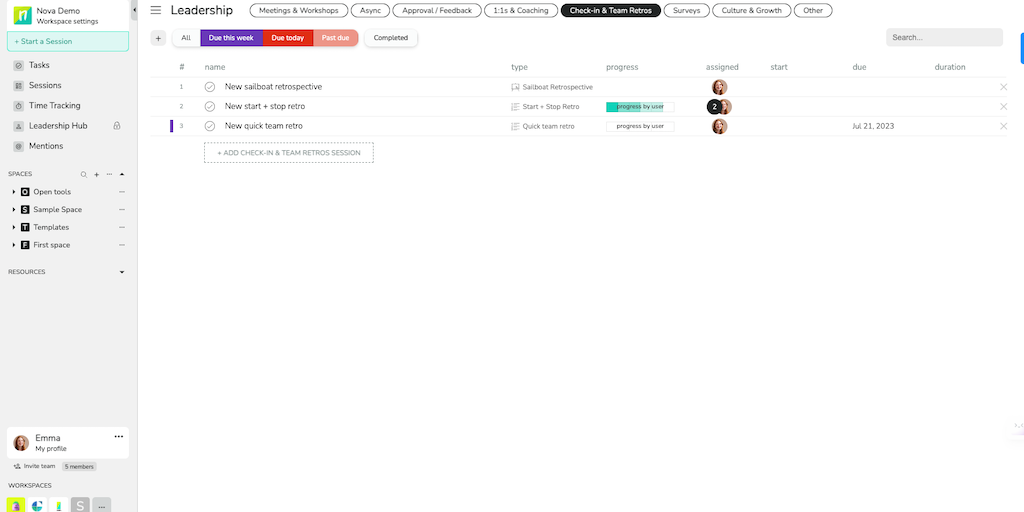The width and height of the screenshot is (1024, 512).
Task: Switch to the gray S workspace
Action: point(80,505)
